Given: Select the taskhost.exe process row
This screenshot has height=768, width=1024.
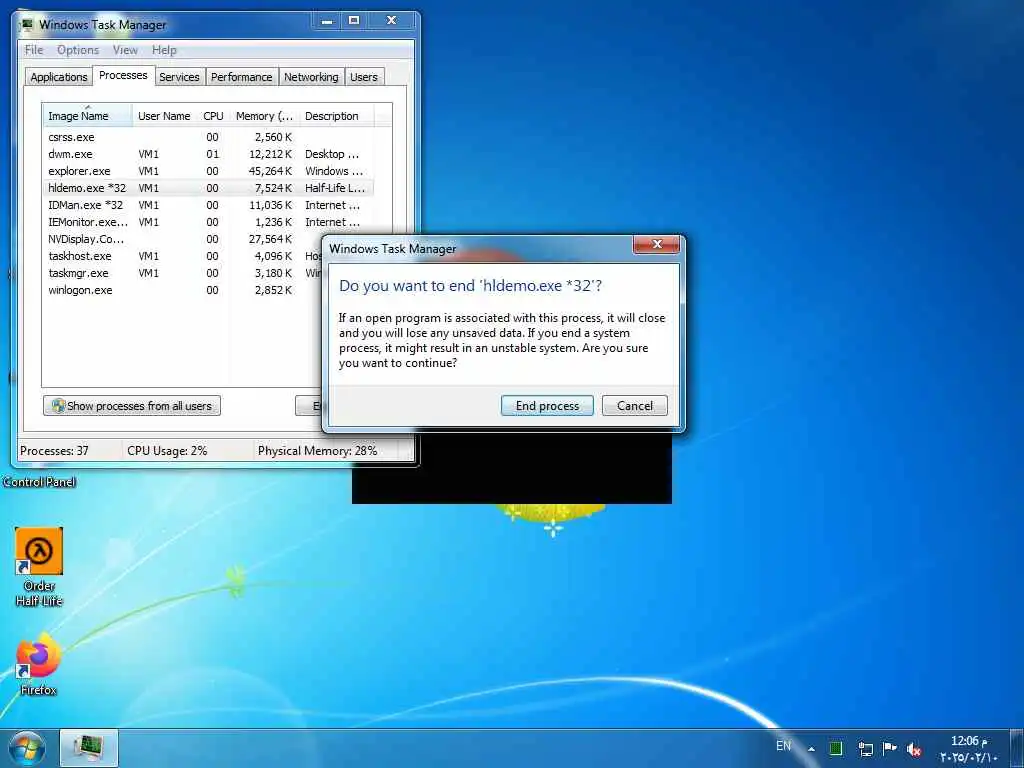Looking at the screenshot, I should pyautogui.click(x=183, y=256).
